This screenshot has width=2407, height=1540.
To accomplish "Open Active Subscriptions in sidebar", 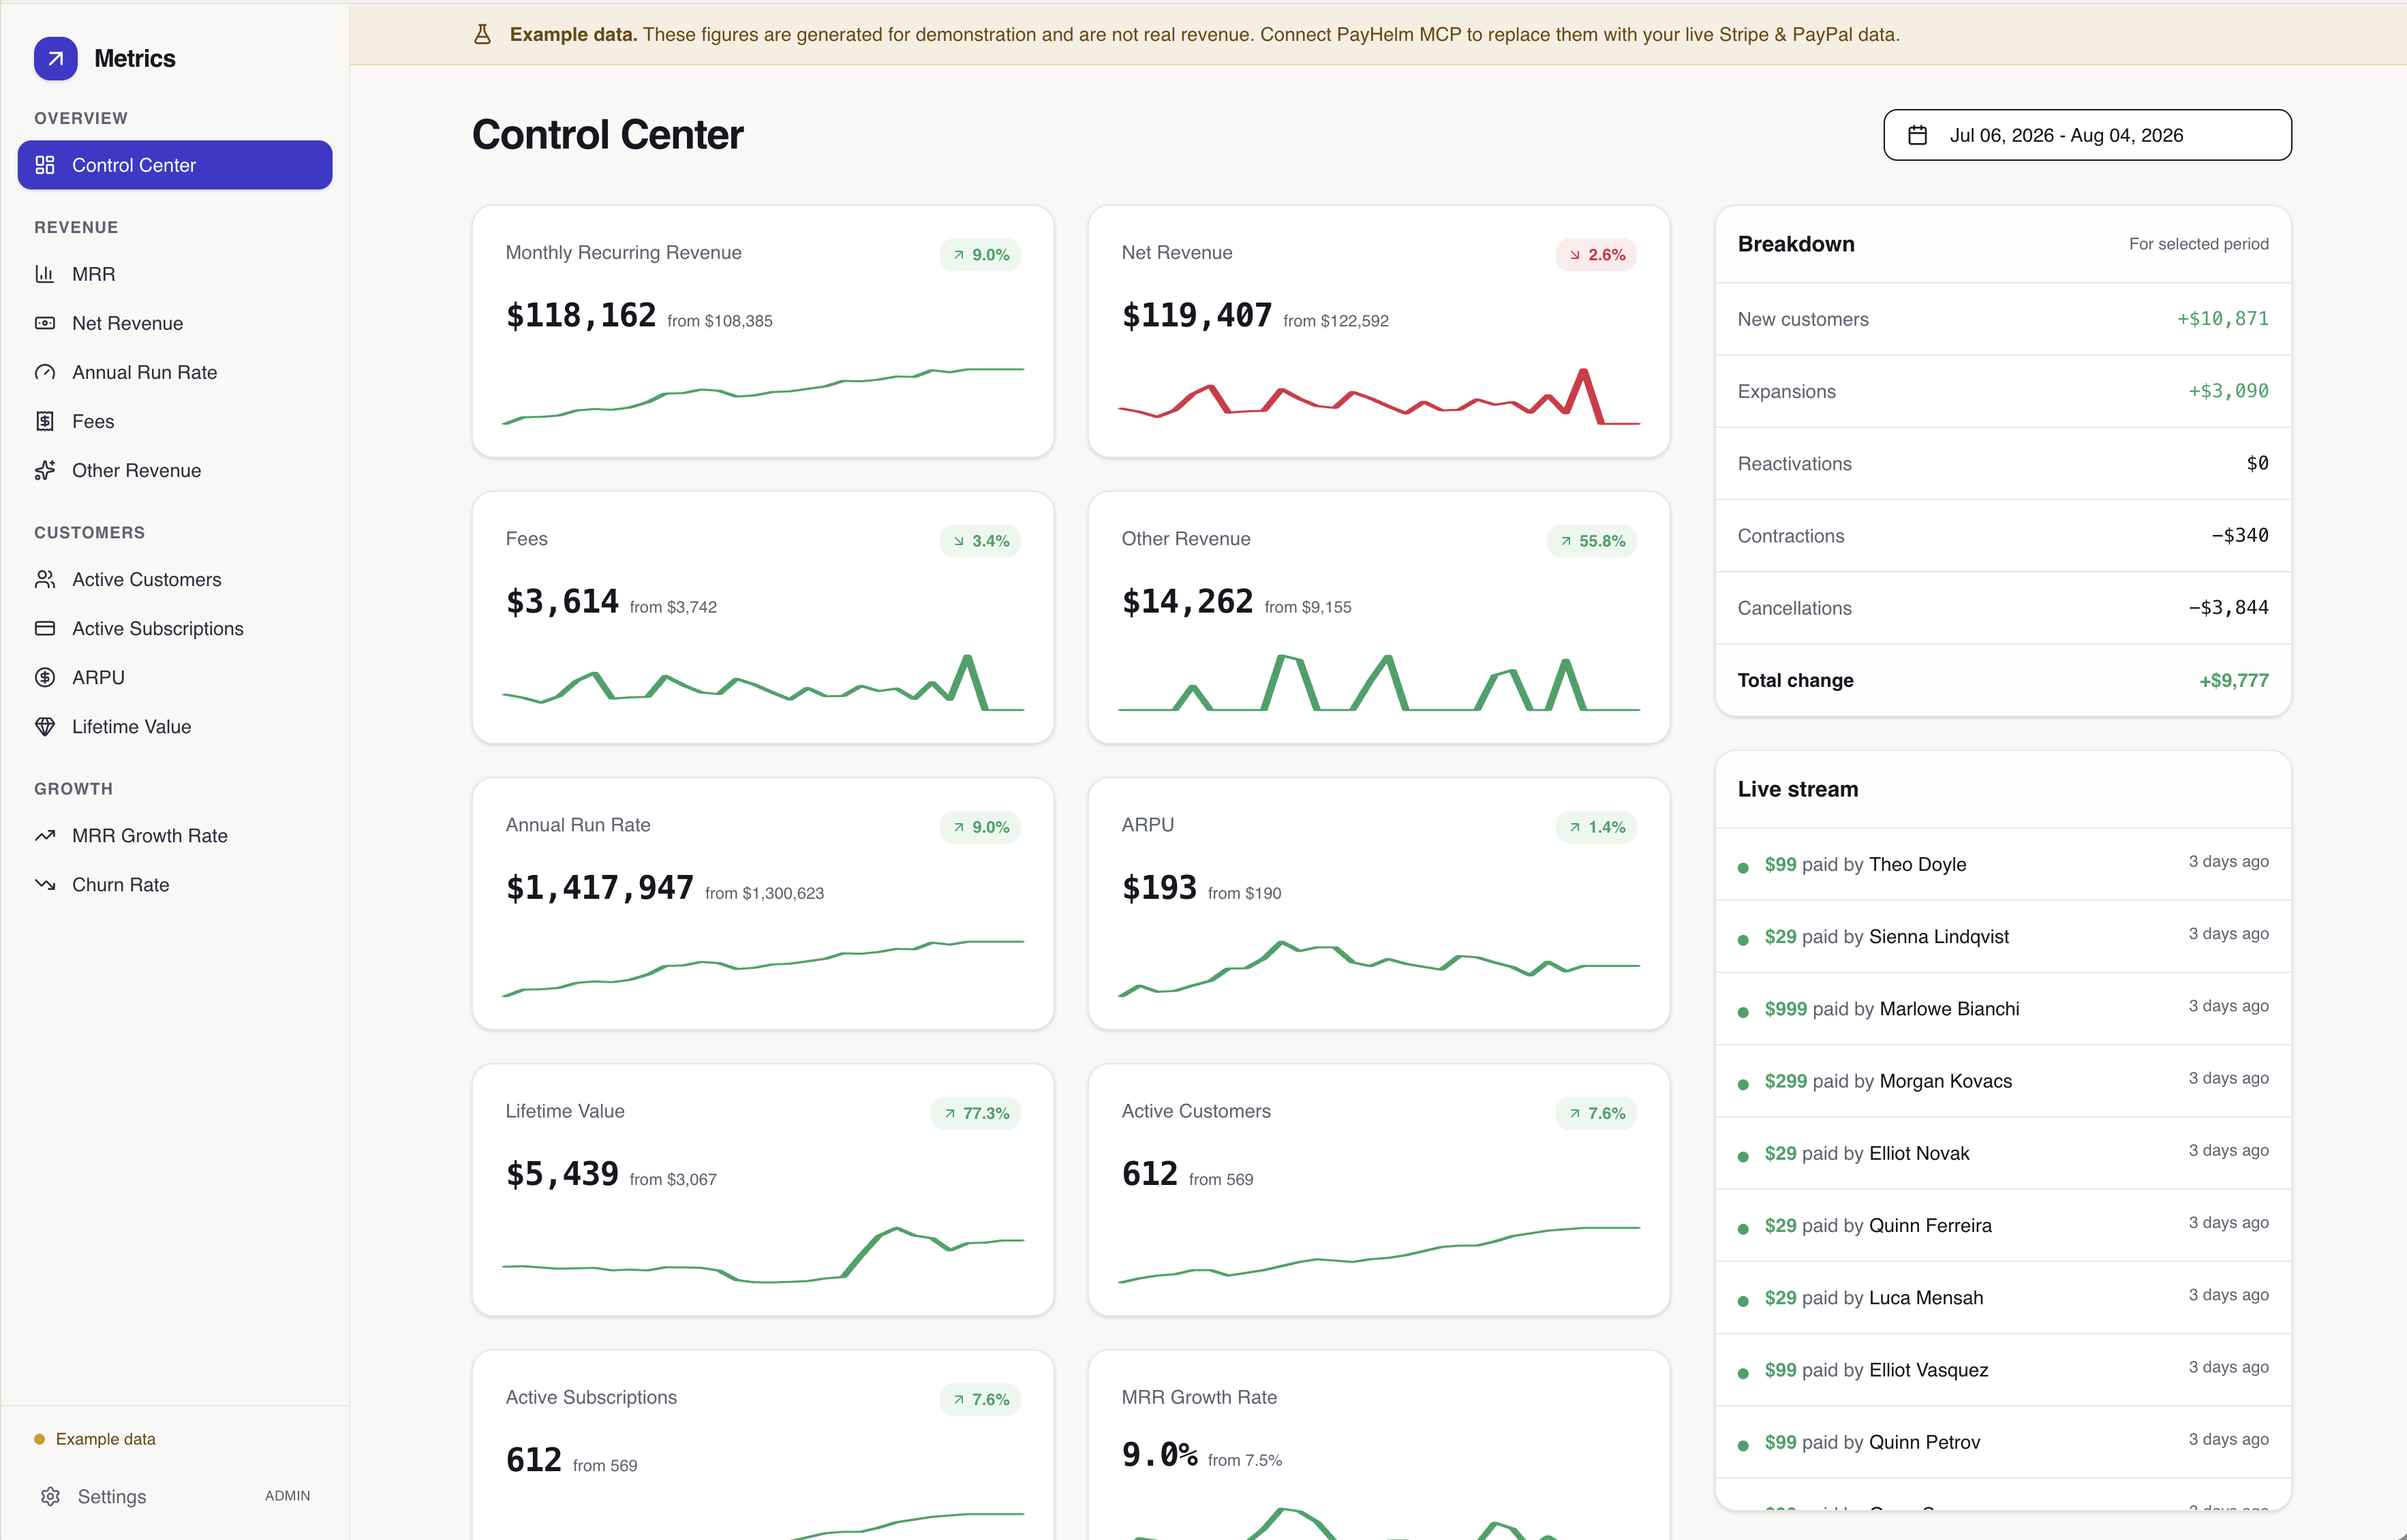I will tap(175, 628).
